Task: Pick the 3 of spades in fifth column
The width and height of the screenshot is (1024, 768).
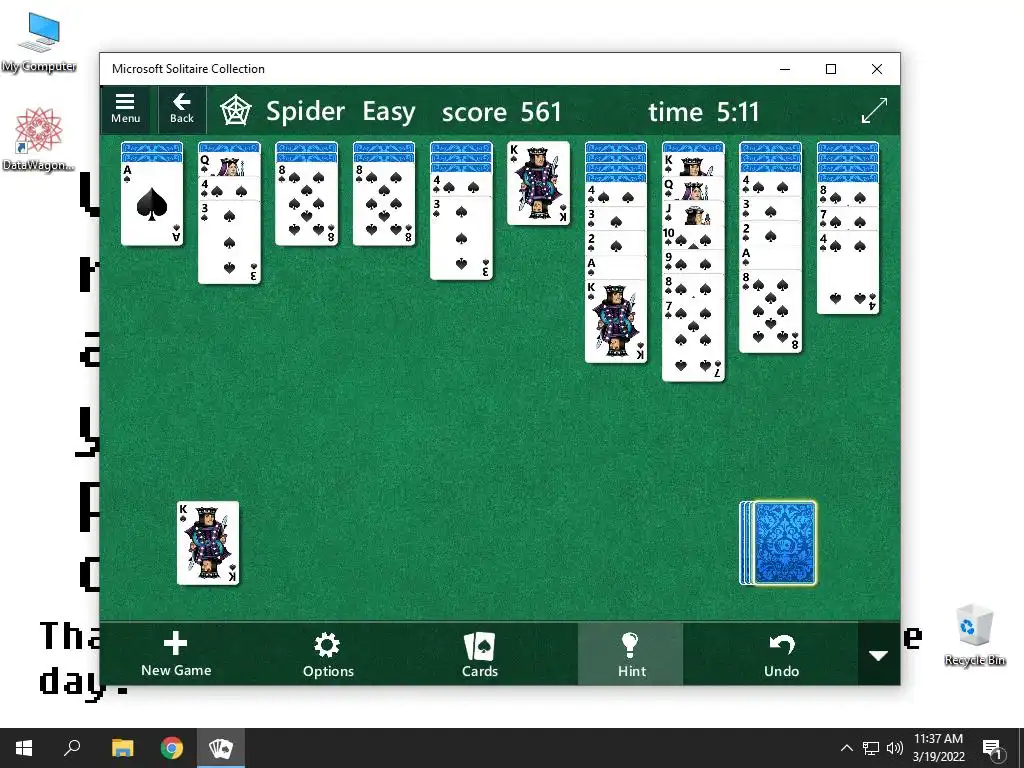Action: pyautogui.click(x=461, y=238)
